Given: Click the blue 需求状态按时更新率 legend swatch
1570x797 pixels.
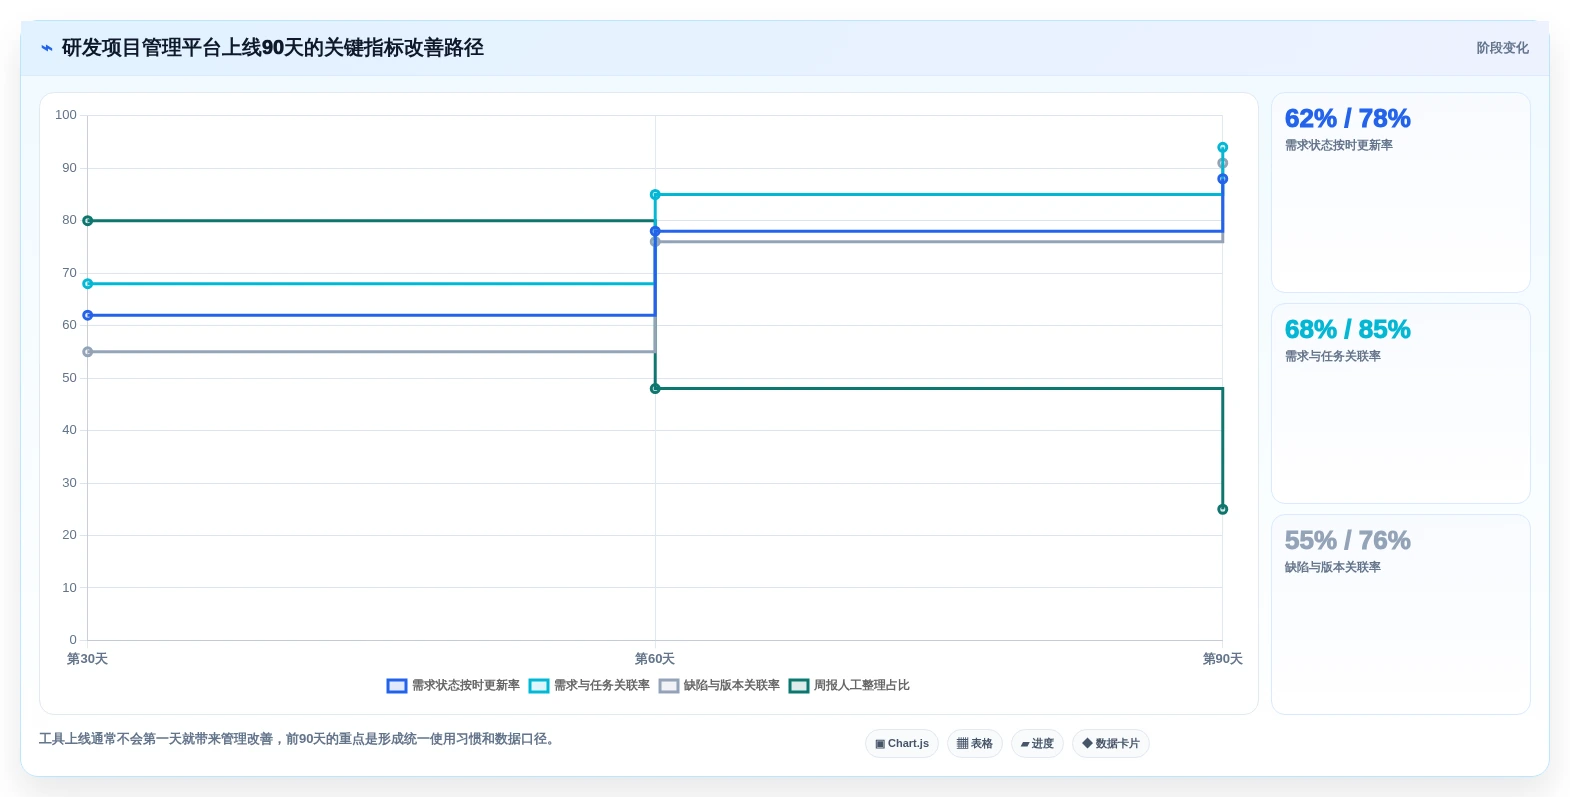Looking at the screenshot, I should click(x=397, y=686).
